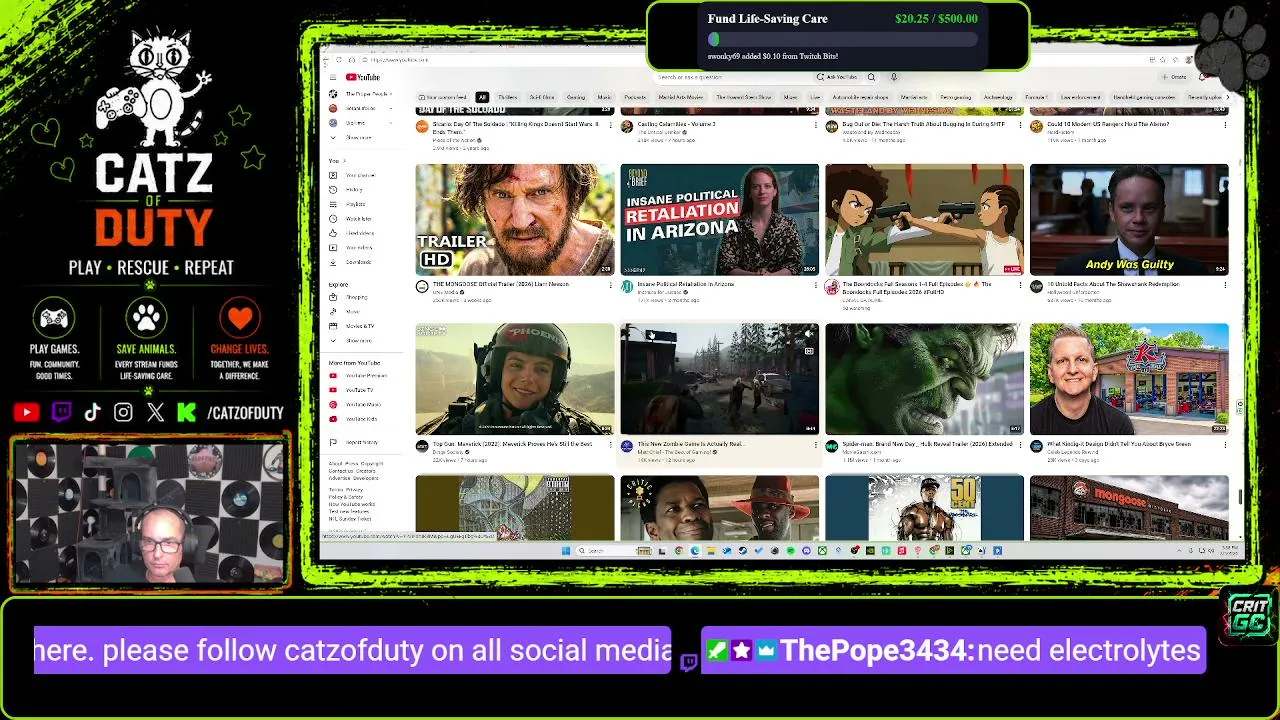Expand the You section chevron
Screen dimensions: 1280x720
click(344, 160)
